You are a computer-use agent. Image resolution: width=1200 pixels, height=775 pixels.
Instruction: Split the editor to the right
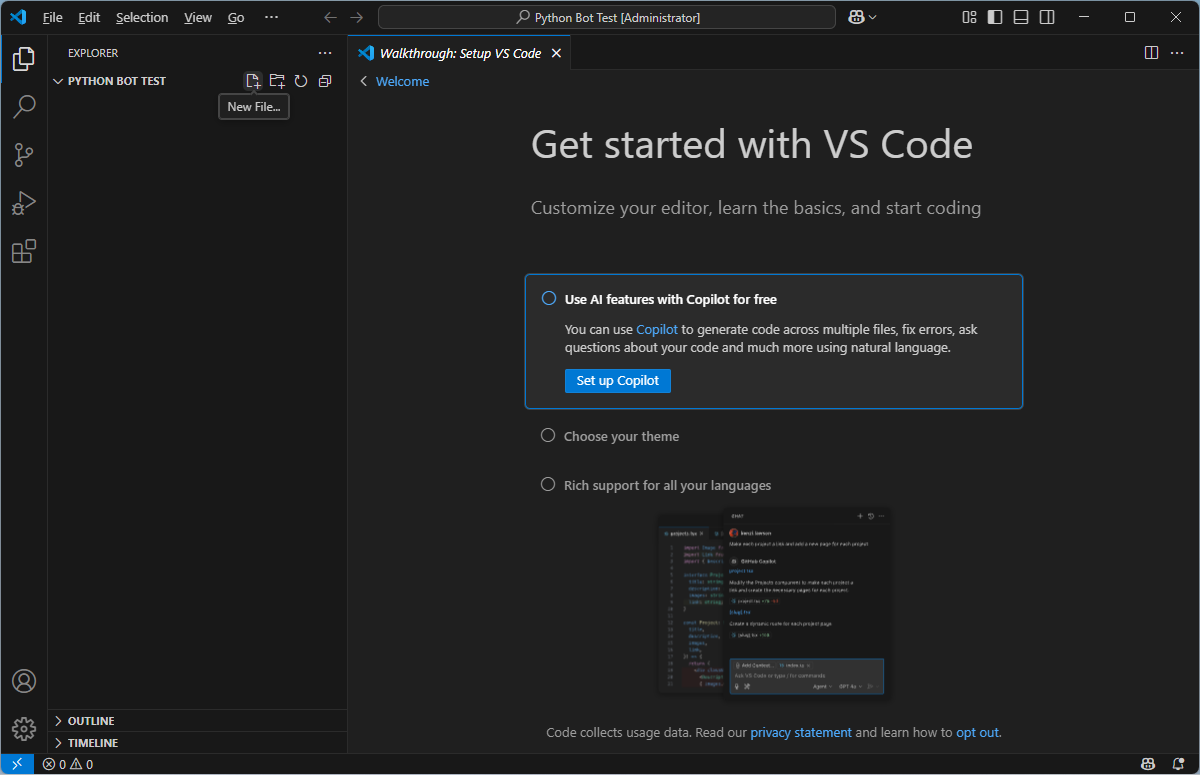pos(1151,53)
